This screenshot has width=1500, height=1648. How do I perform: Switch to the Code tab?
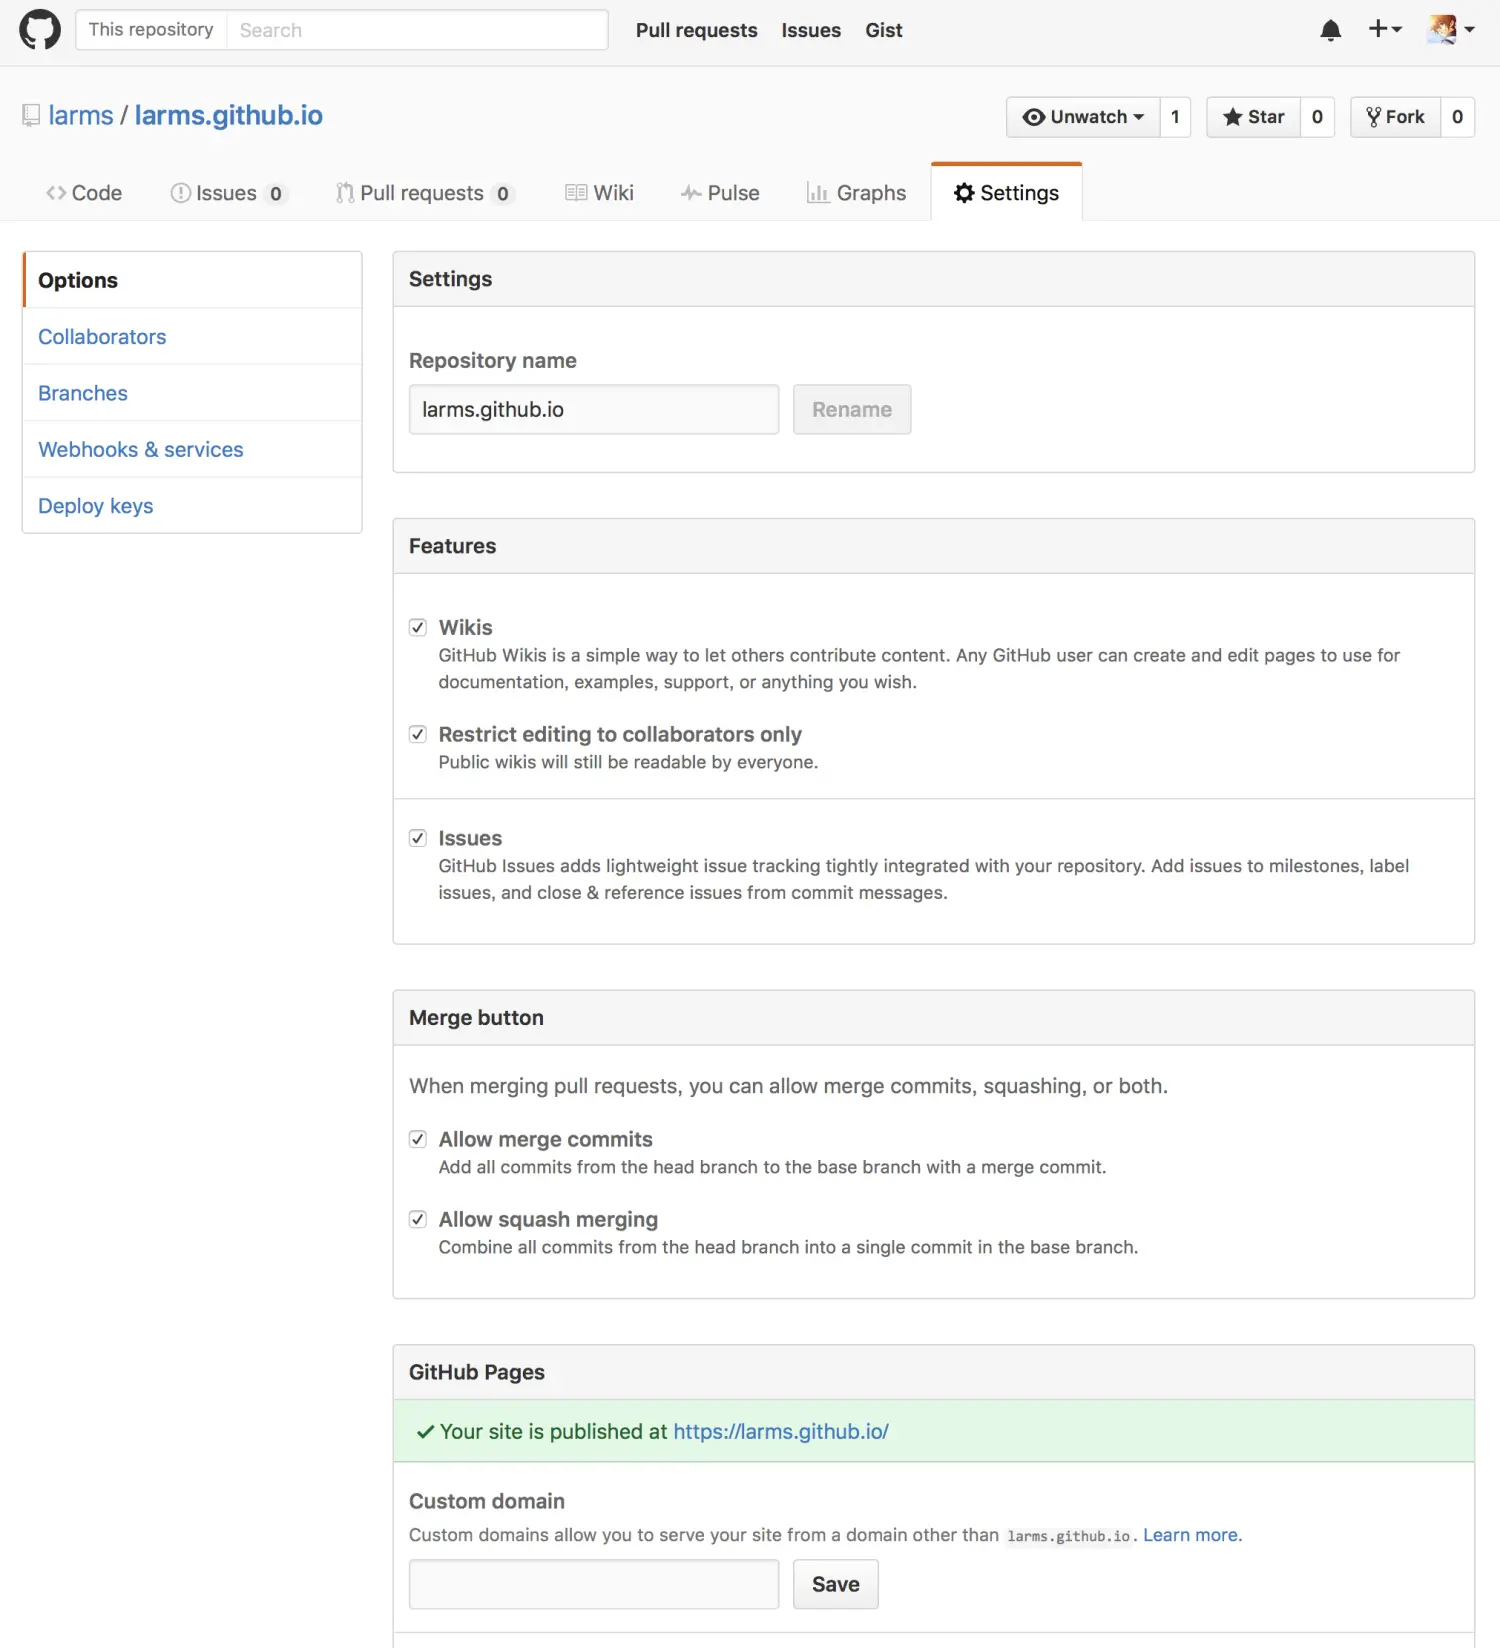point(84,193)
